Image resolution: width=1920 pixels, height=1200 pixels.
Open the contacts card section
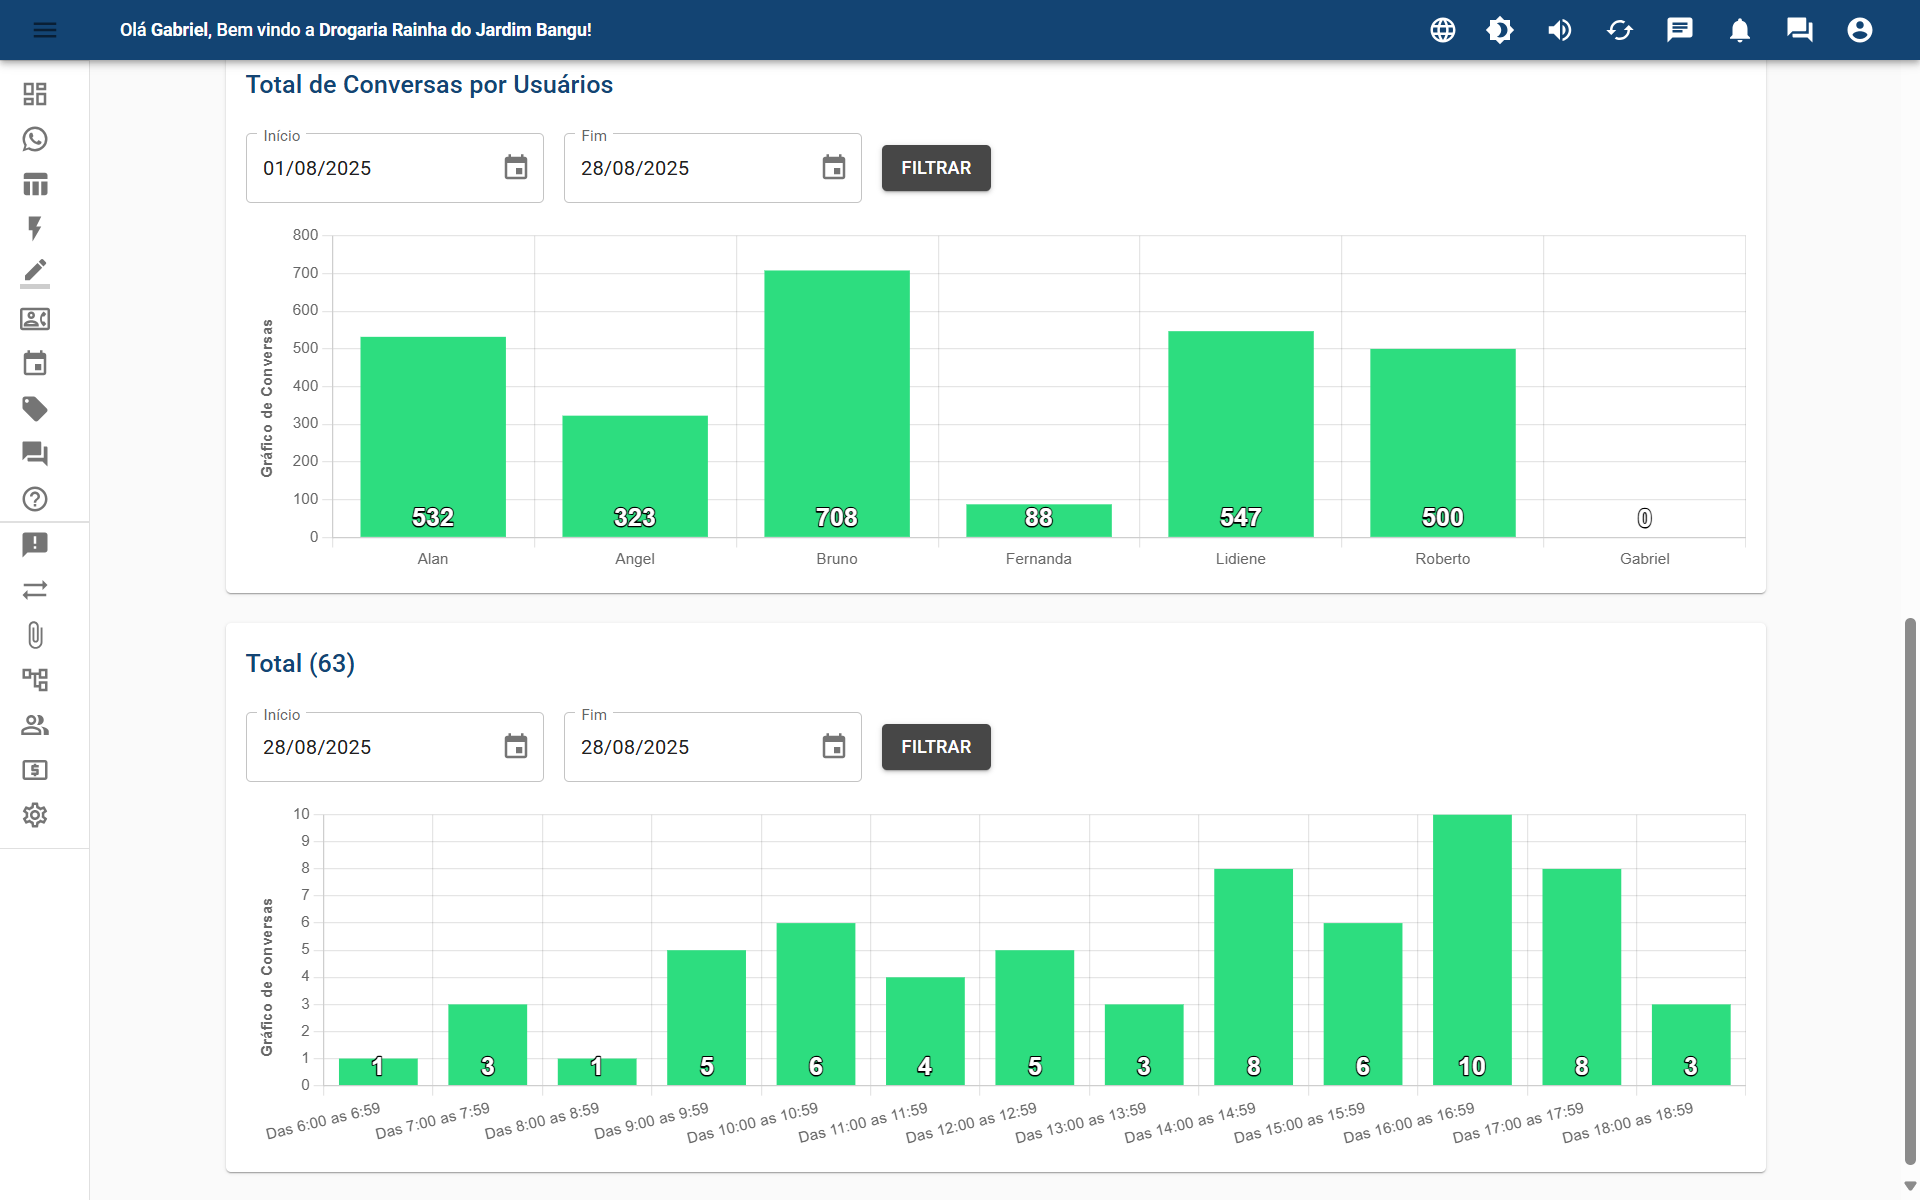click(35, 319)
